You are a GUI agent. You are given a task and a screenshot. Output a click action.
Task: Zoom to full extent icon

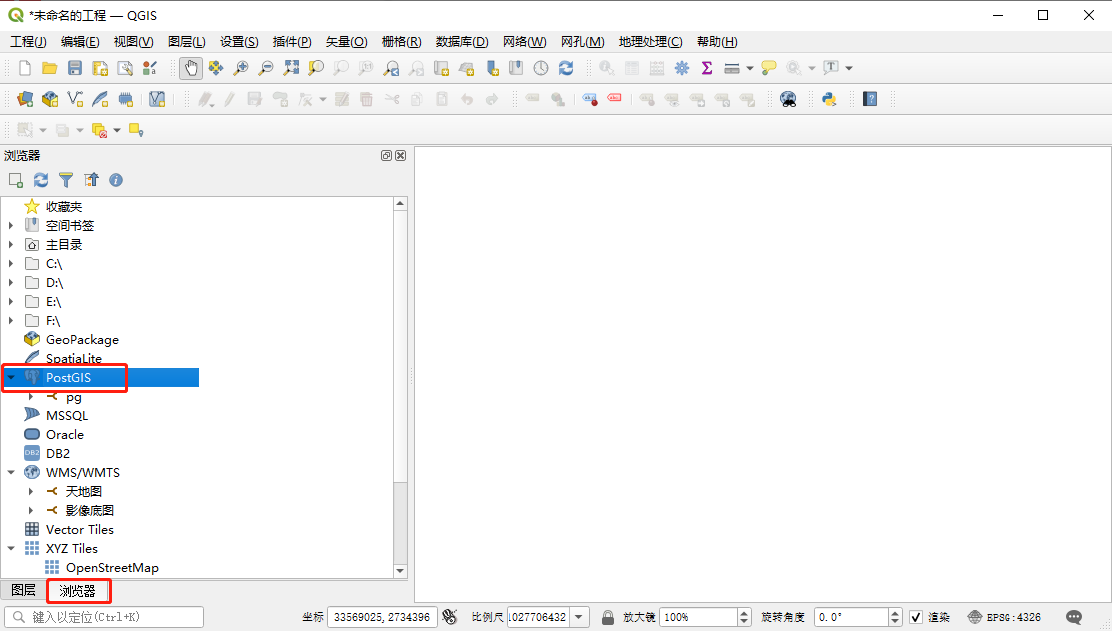[x=291, y=68]
